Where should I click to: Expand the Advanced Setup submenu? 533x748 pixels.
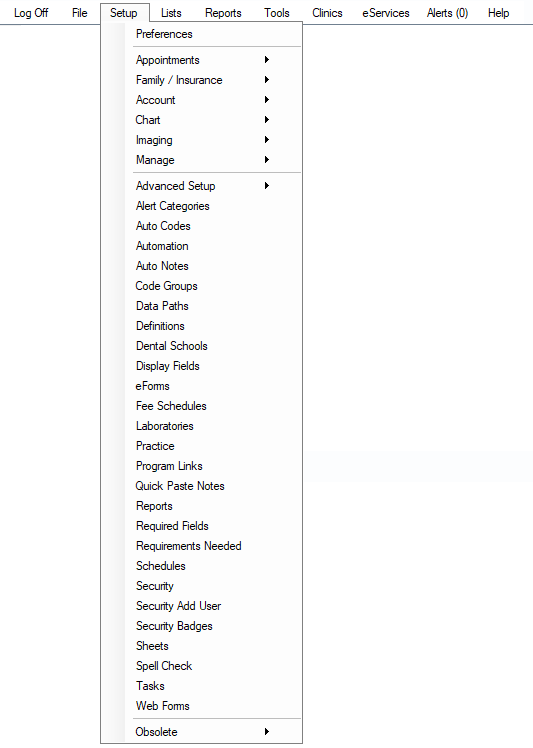click(201, 186)
